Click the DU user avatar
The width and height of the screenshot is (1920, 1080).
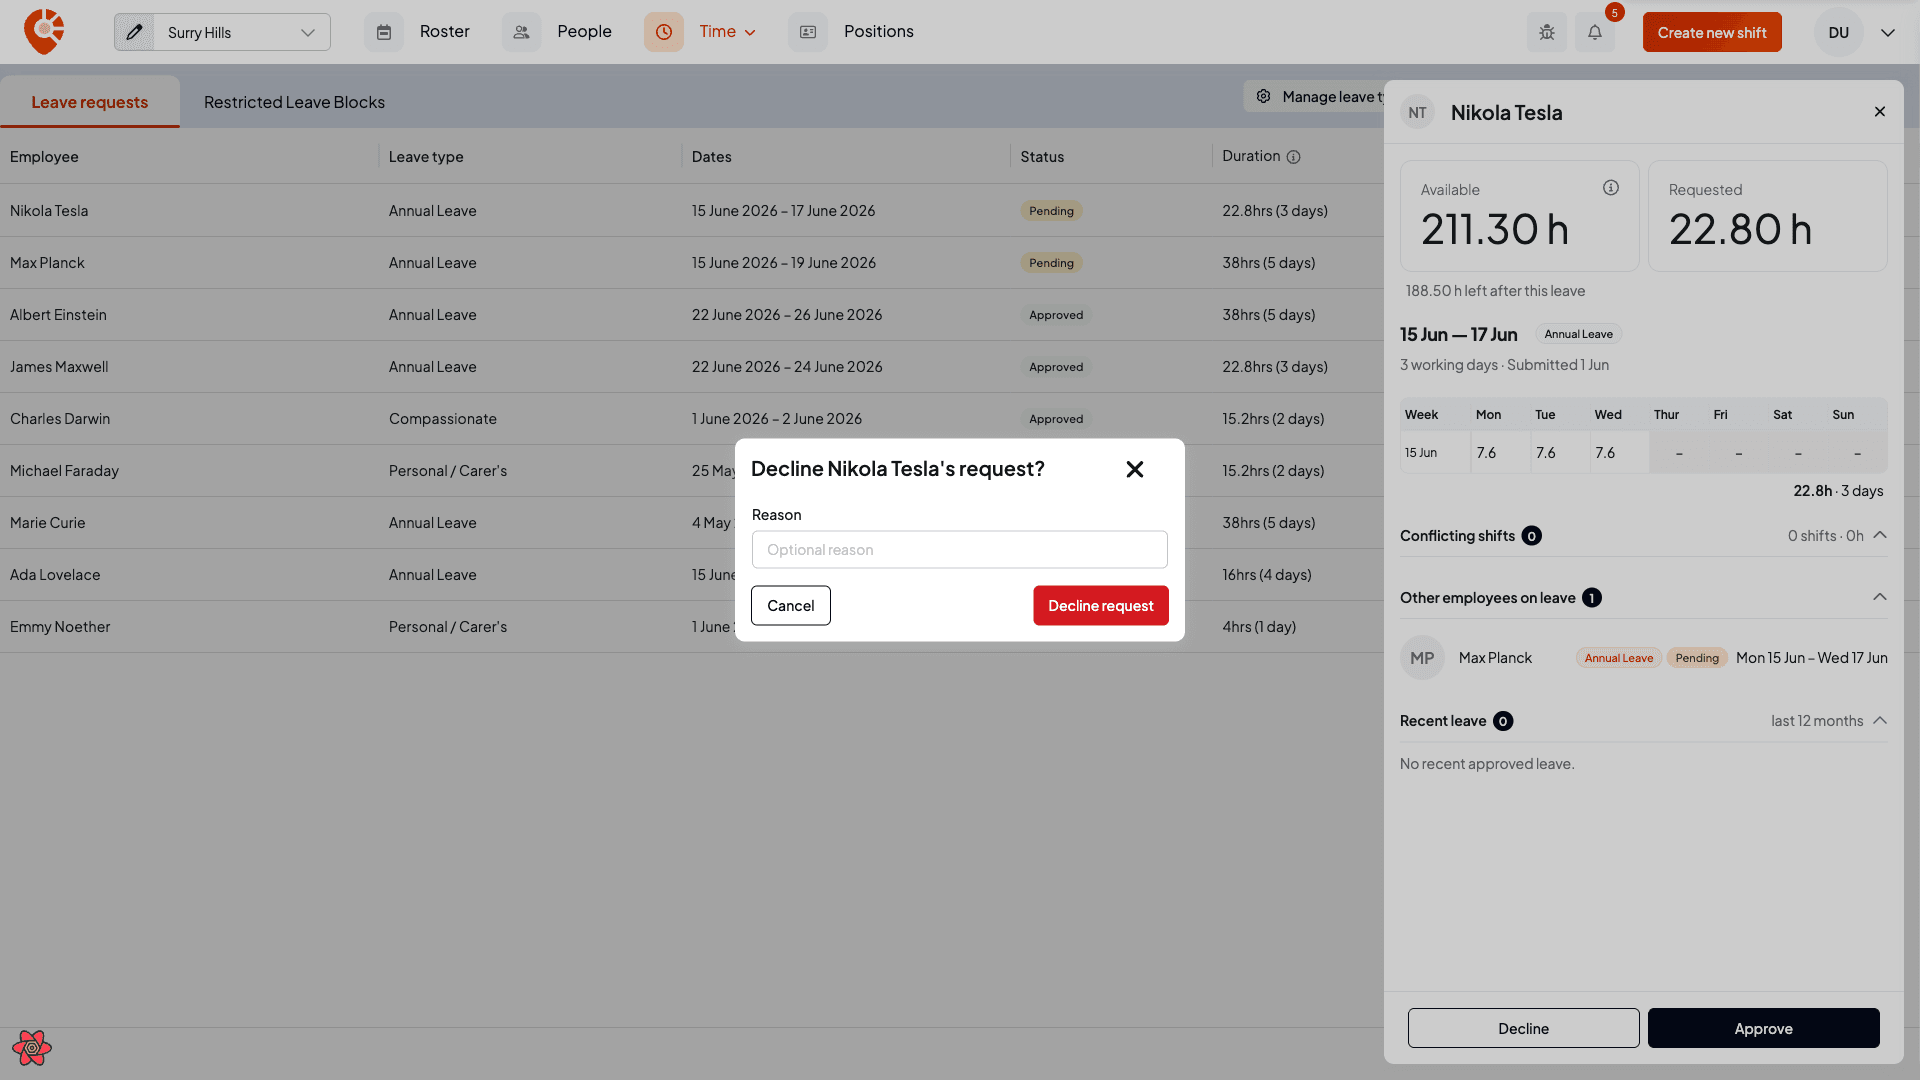1838,32
